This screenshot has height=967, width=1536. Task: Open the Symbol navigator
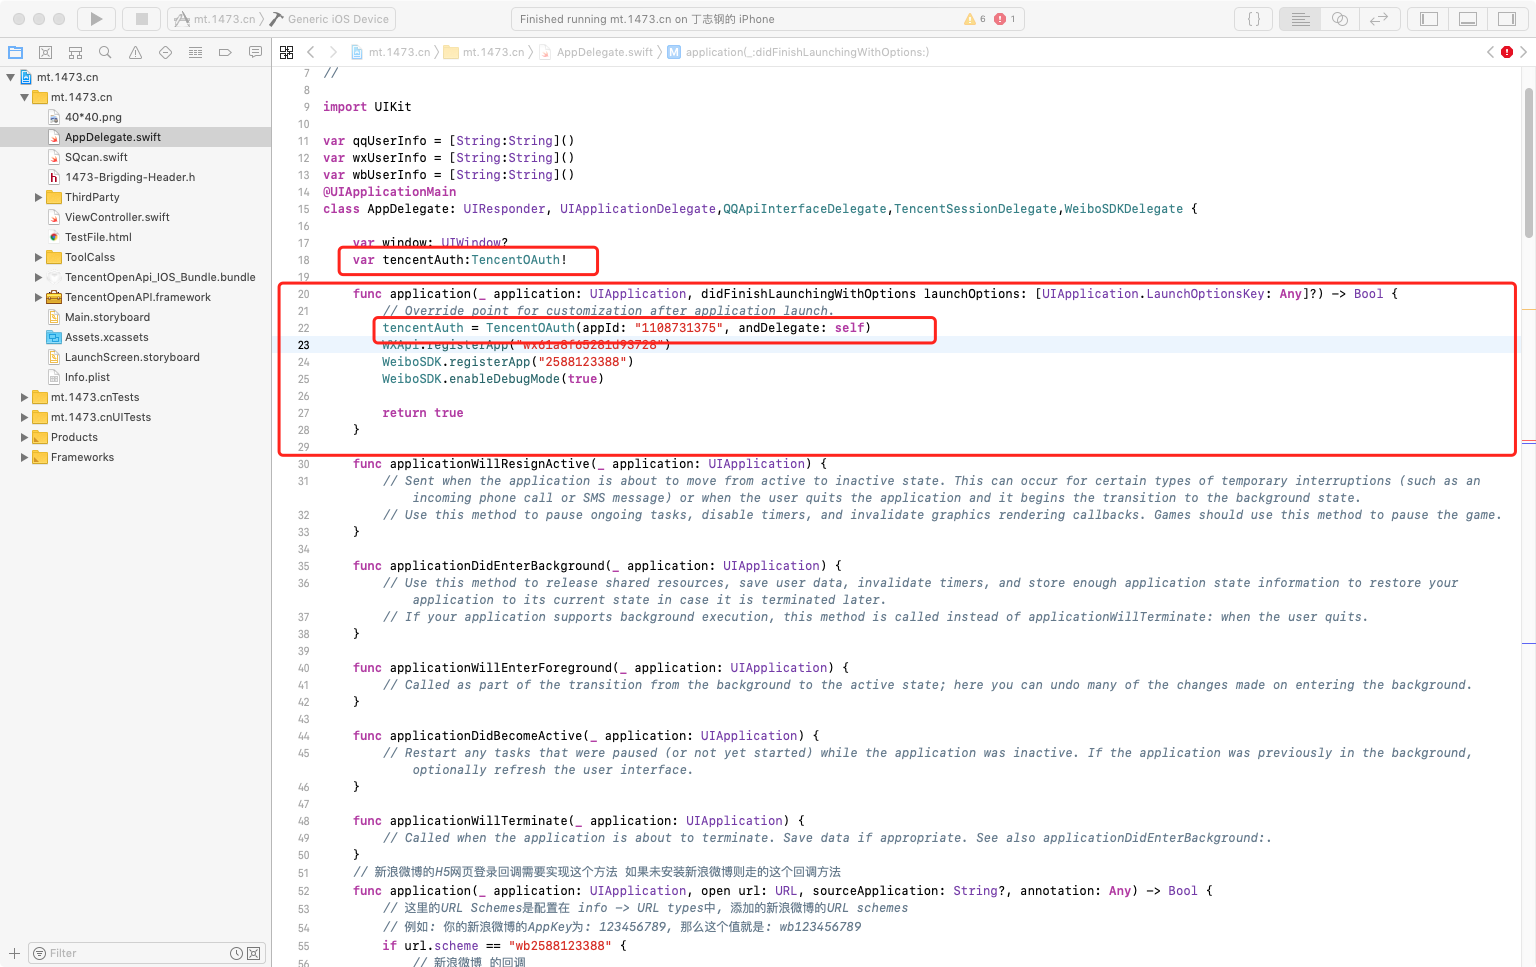tap(75, 52)
